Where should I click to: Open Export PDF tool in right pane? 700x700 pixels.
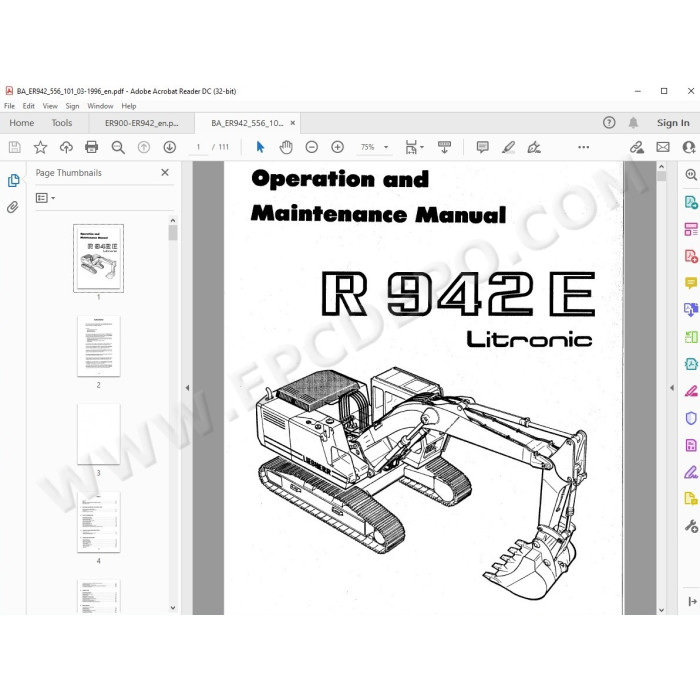click(691, 202)
